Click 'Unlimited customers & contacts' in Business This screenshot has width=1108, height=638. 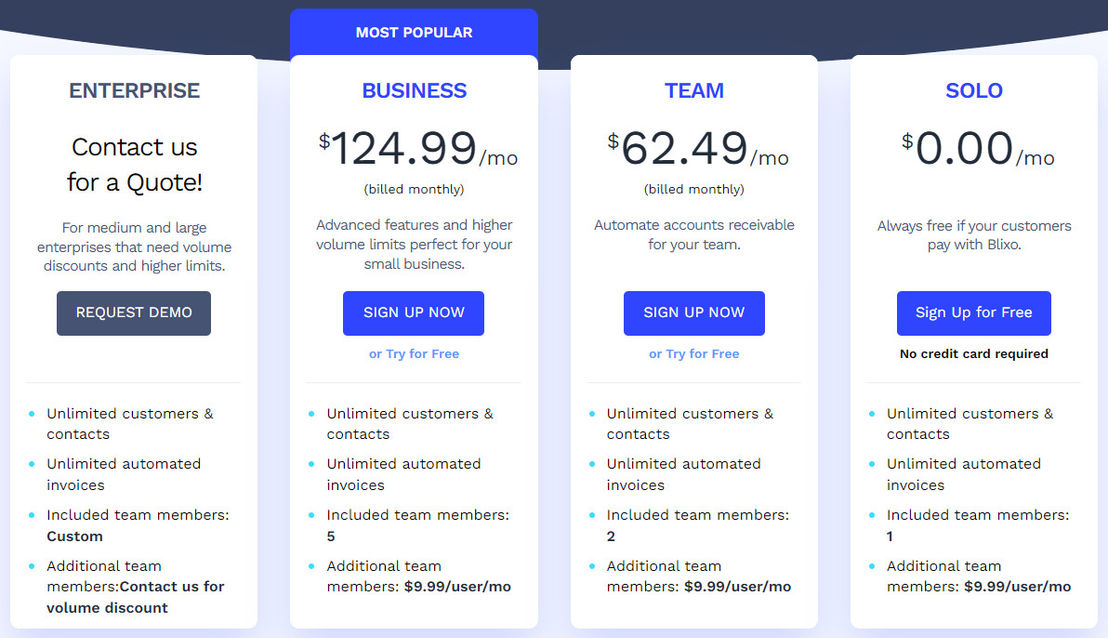[x=410, y=423]
